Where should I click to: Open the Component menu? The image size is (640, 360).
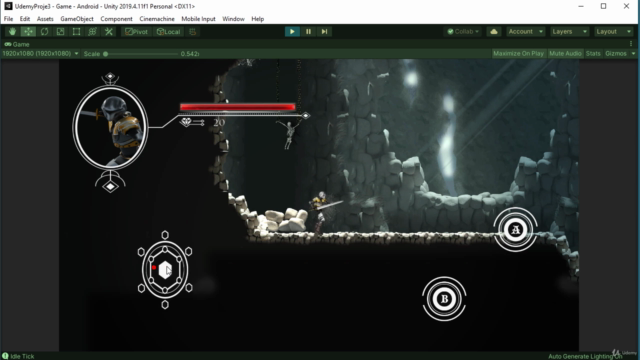pyautogui.click(x=116, y=19)
